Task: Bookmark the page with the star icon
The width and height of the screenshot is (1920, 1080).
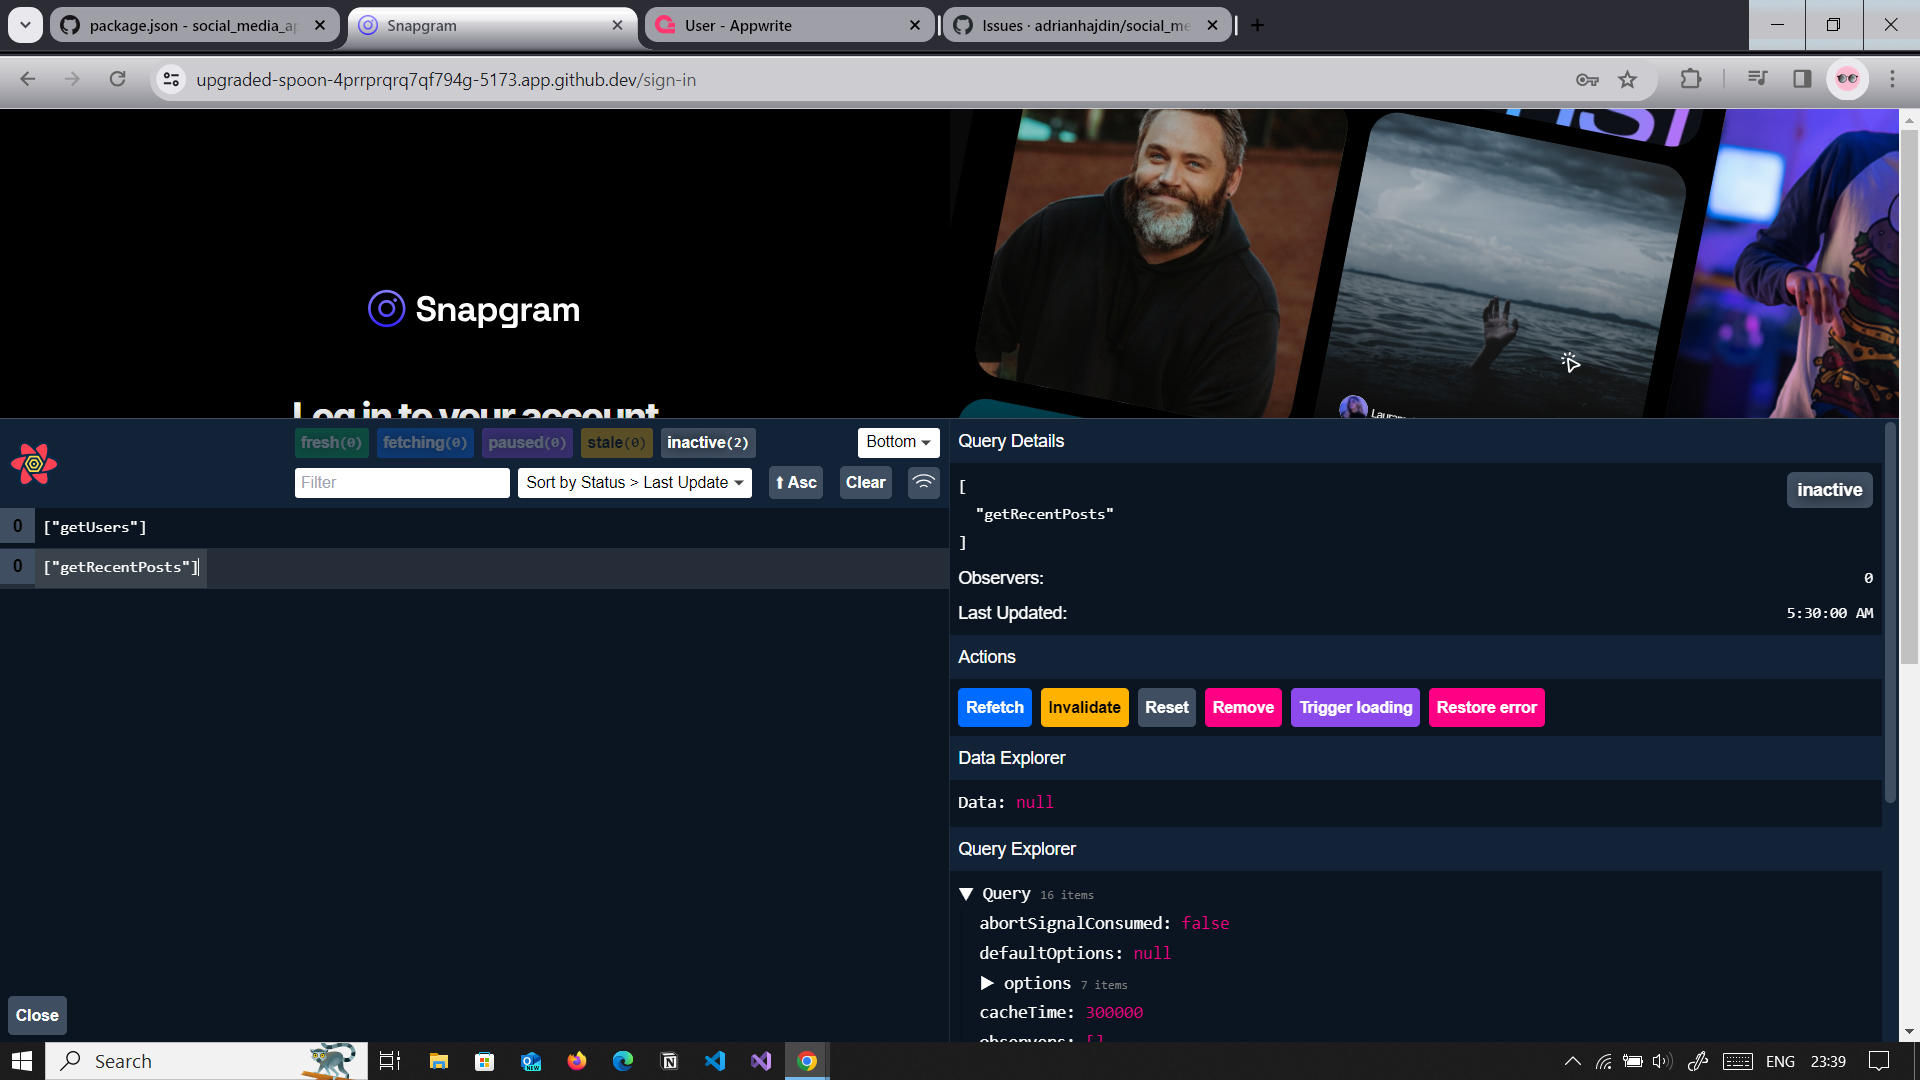Action: (1628, 80)
